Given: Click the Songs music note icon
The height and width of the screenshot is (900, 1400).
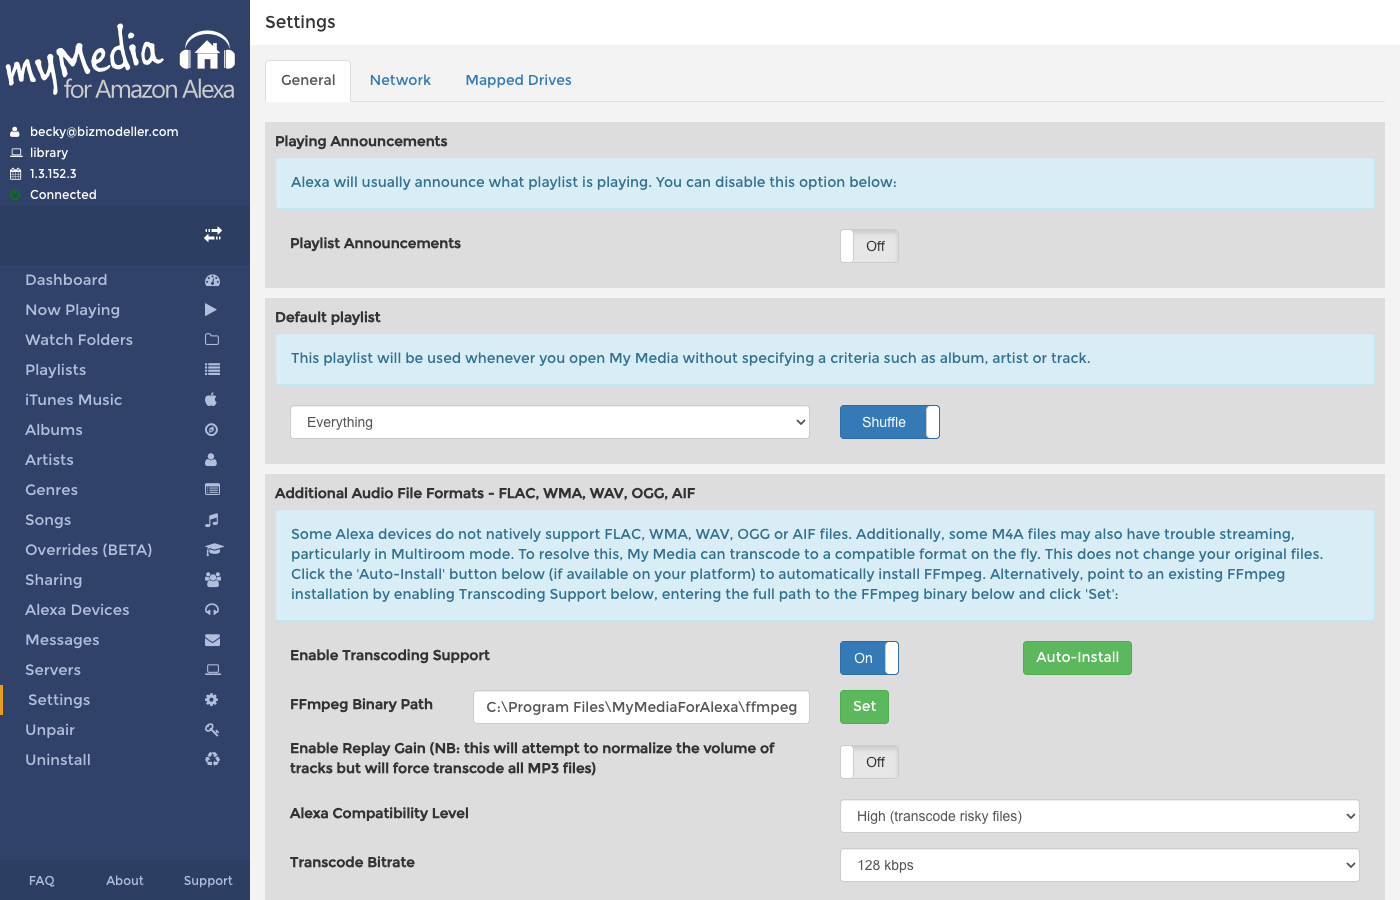Looking at the screenshot, I should (x=212, y=520).
